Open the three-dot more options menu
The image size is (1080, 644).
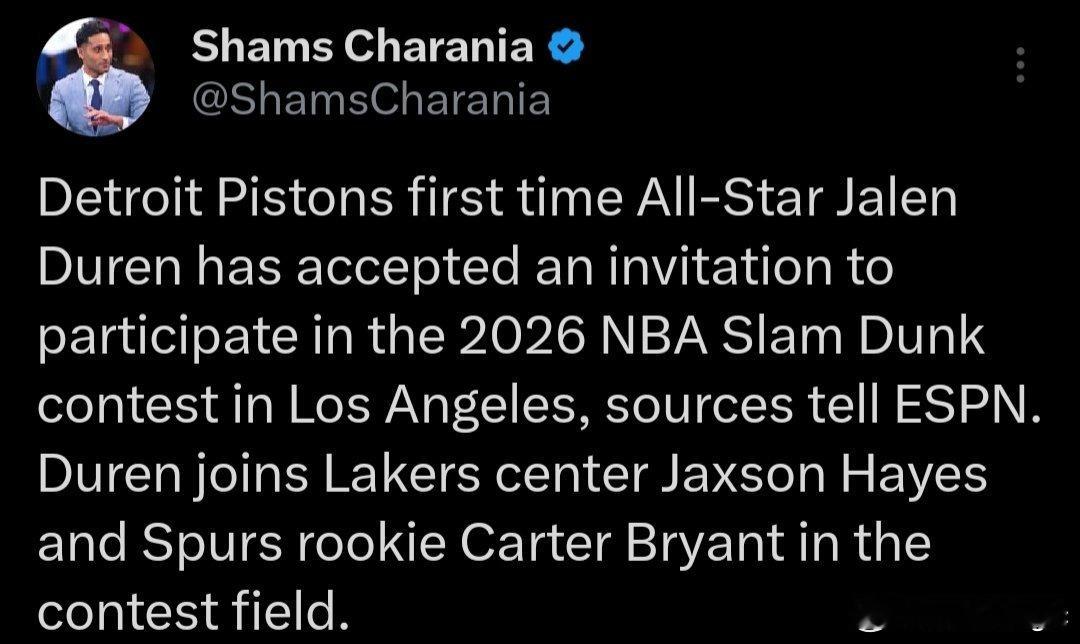click(1020, 65)
